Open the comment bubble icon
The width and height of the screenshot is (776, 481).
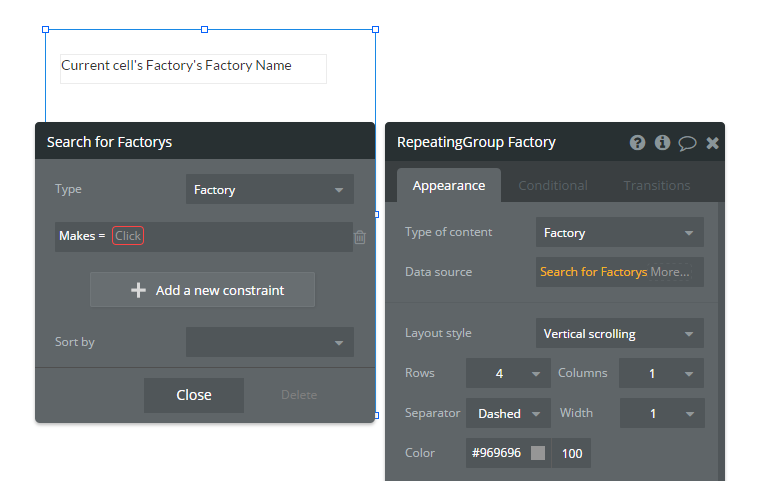tap(687, 143)
